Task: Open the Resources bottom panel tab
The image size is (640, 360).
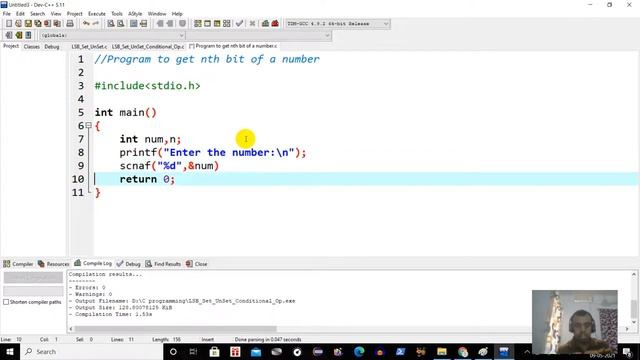Action: pos(53,264)
